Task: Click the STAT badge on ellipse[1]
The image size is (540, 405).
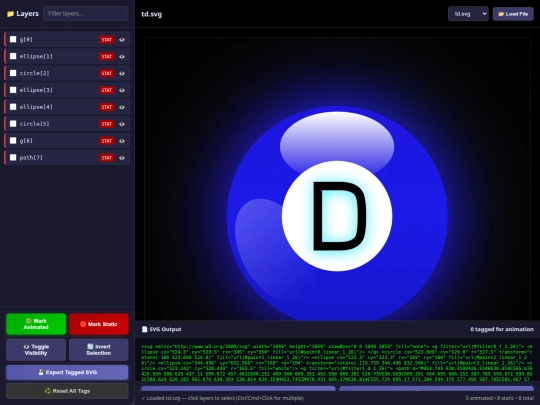Action: tap(107, 56)
